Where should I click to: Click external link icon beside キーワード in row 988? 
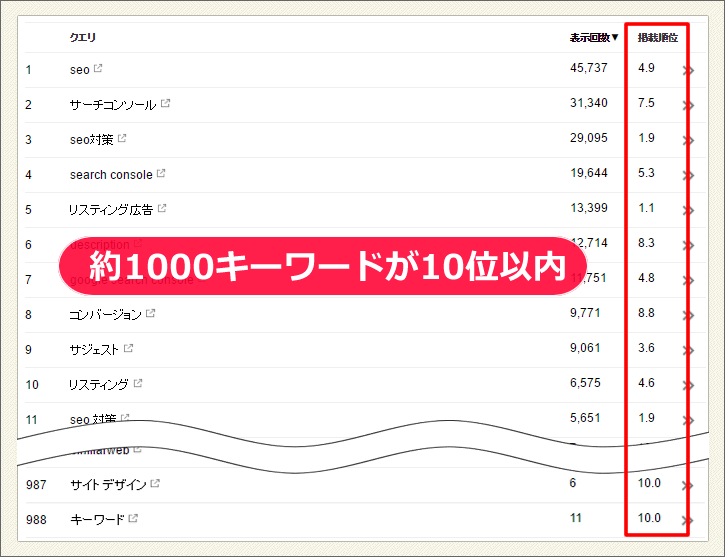pyautogui.click(x=133, y=518)
